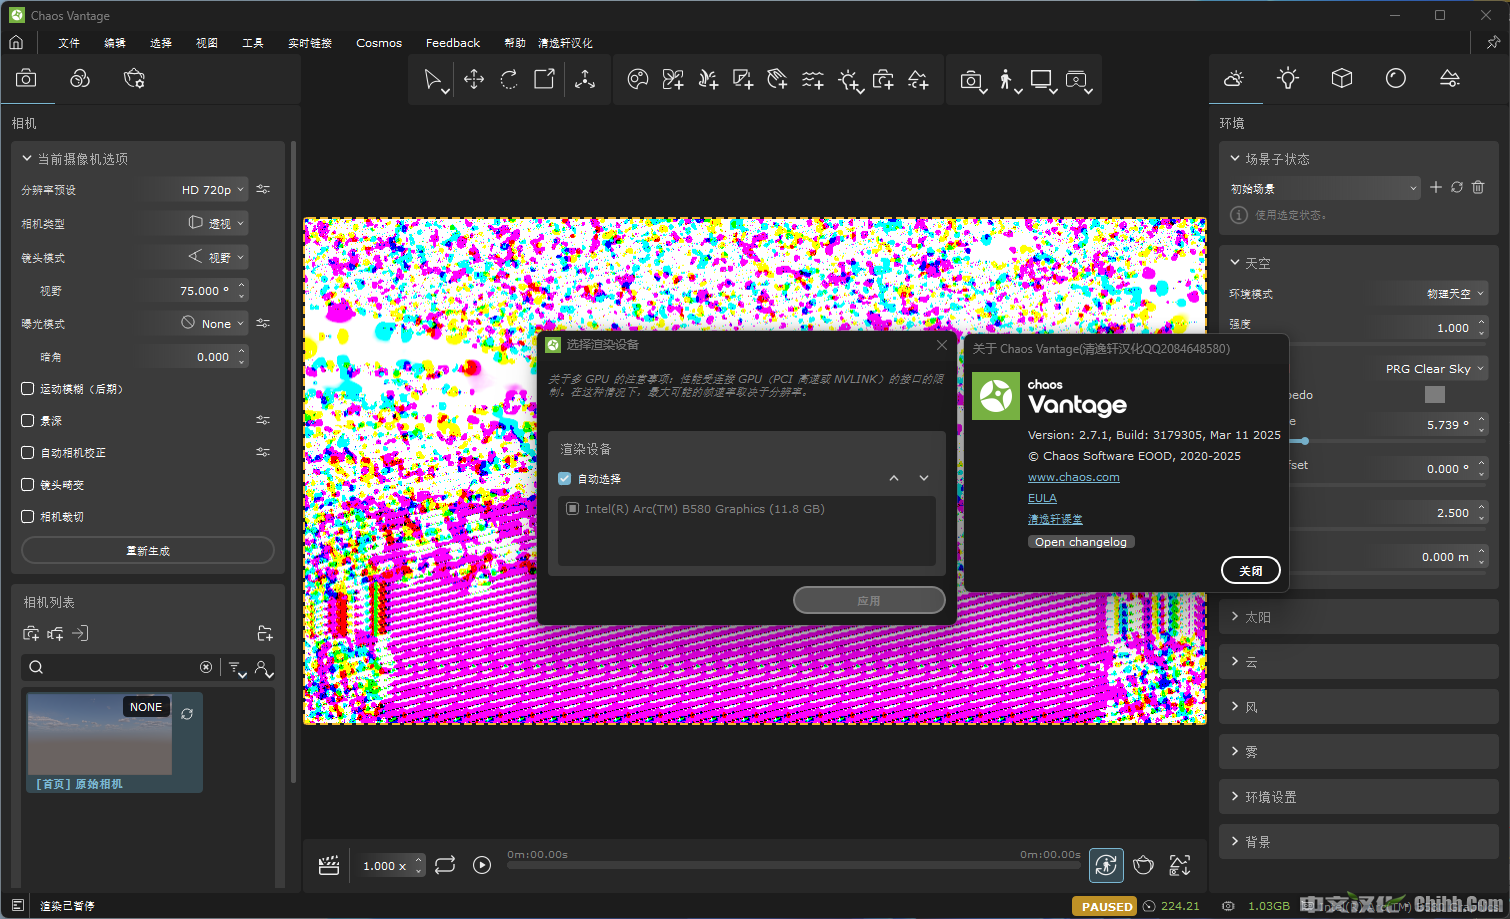Open the Materials panel cube icon
This screenshot has width=1510, height=919.
(1341, 78)
